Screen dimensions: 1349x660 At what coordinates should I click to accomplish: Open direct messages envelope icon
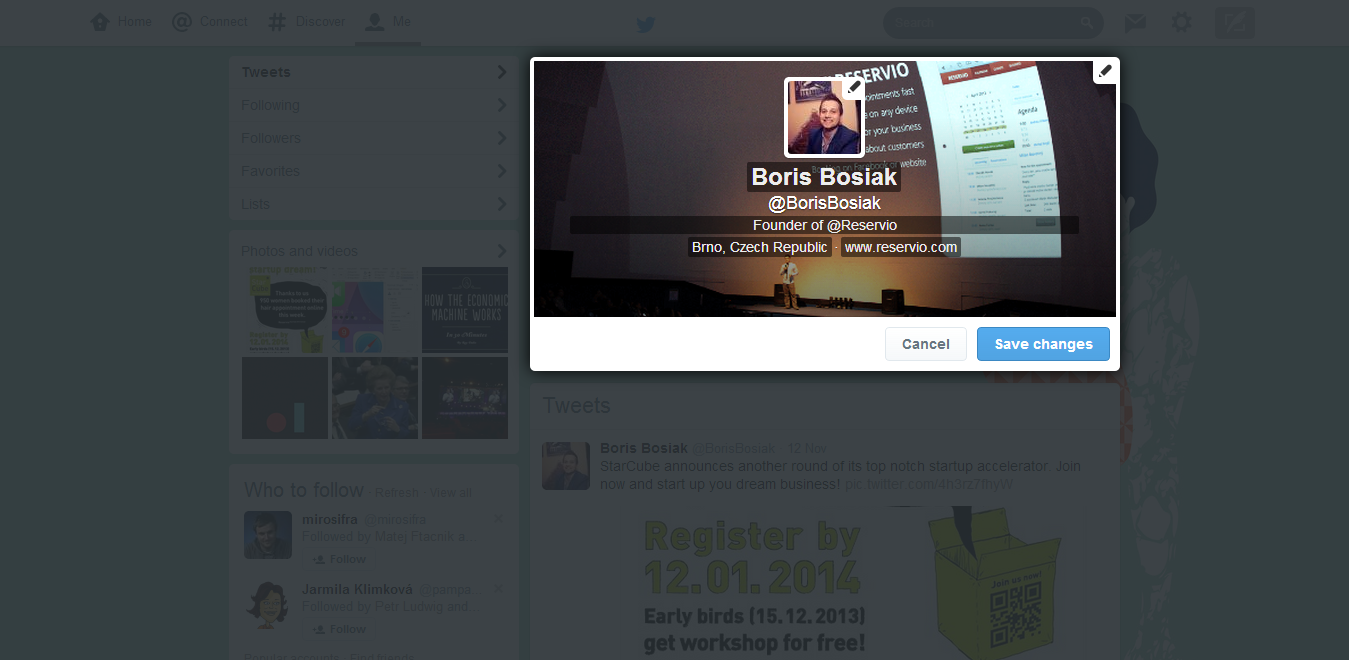[x=1135, y=22]
